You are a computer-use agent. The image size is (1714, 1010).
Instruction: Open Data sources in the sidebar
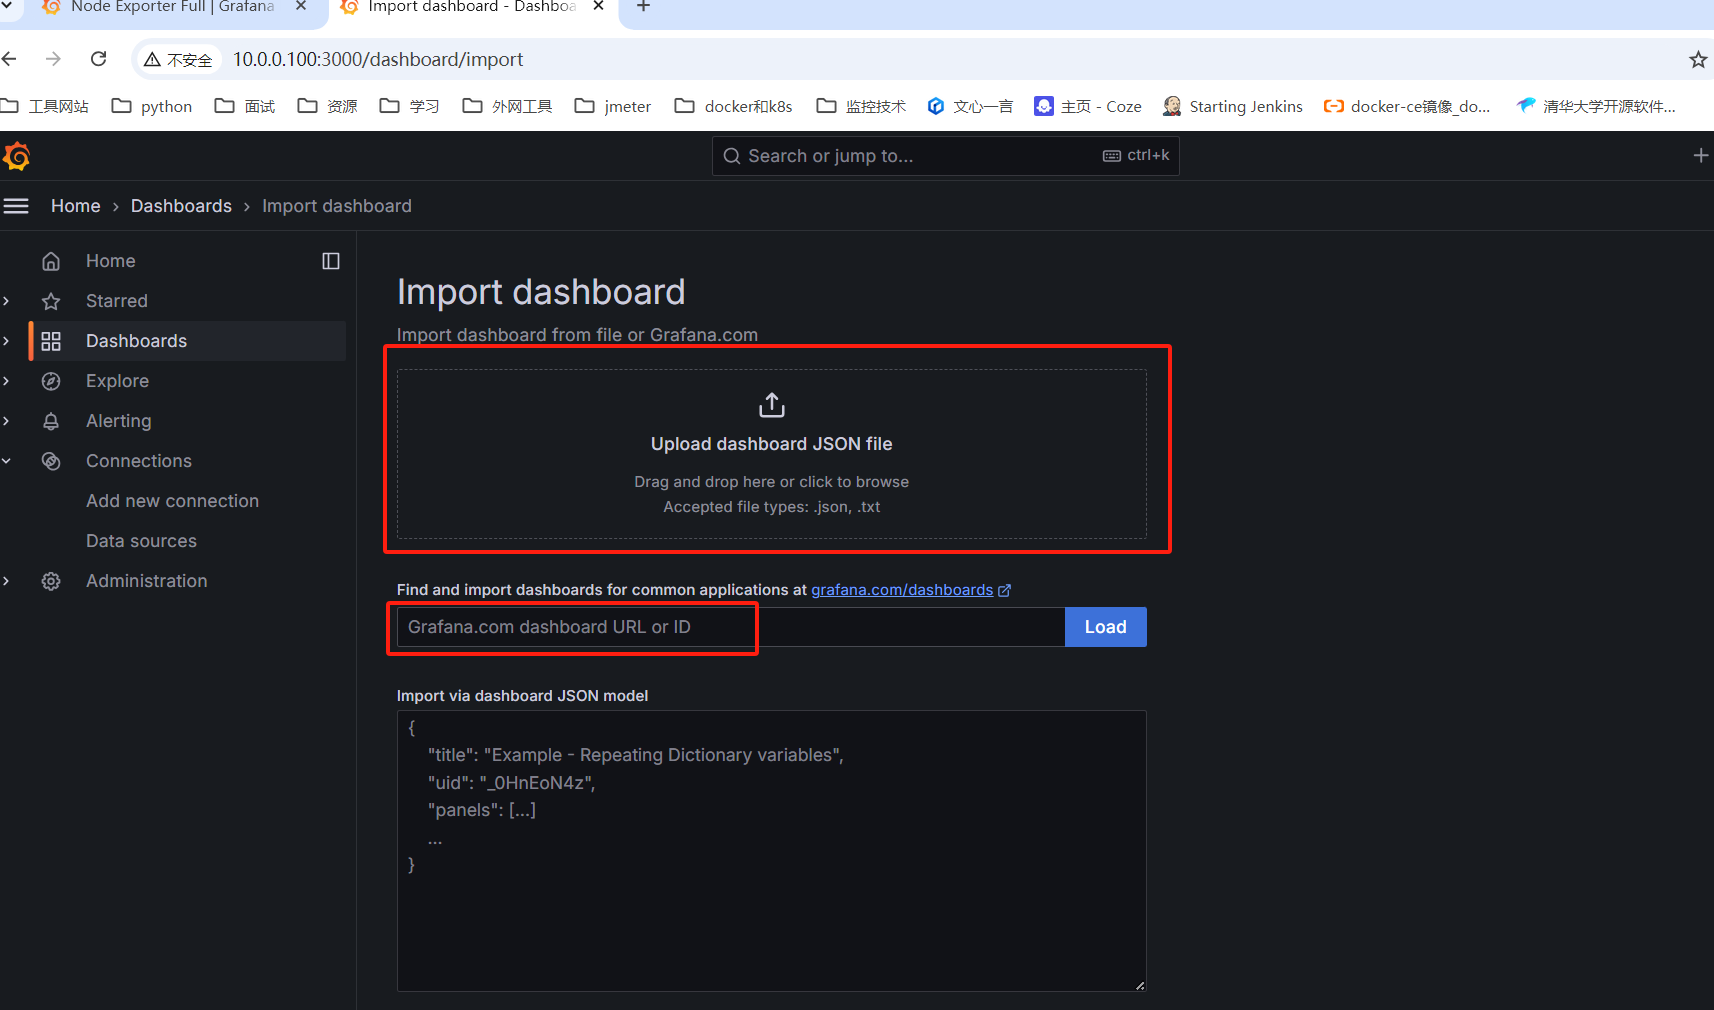(x=141, y=541)
